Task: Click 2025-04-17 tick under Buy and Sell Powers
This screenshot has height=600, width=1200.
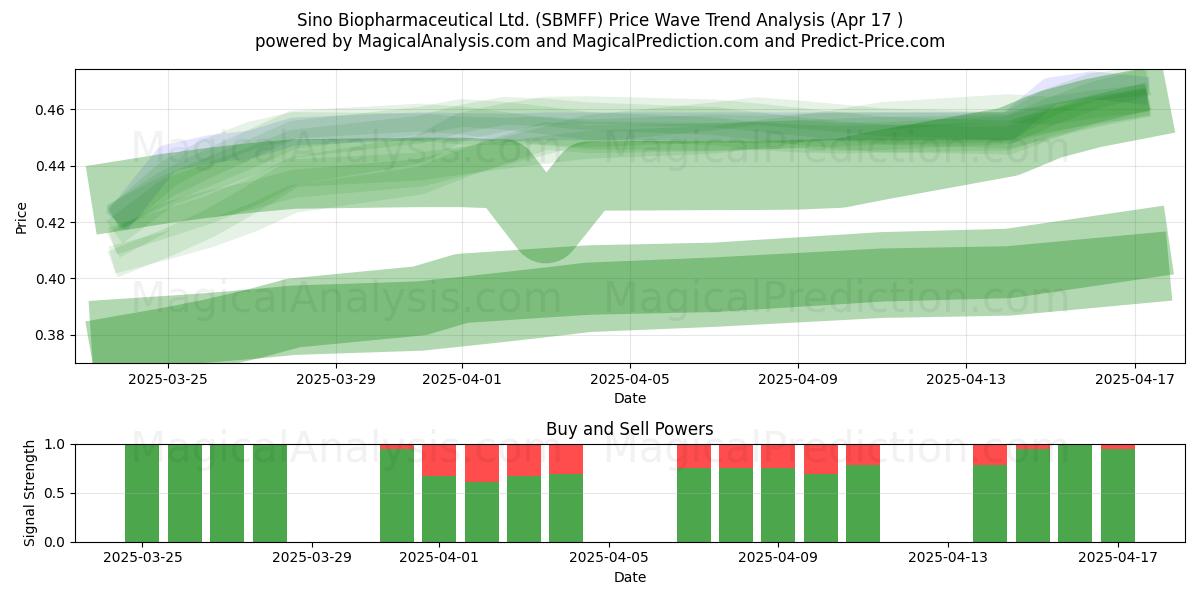Action: [1118, 558]
